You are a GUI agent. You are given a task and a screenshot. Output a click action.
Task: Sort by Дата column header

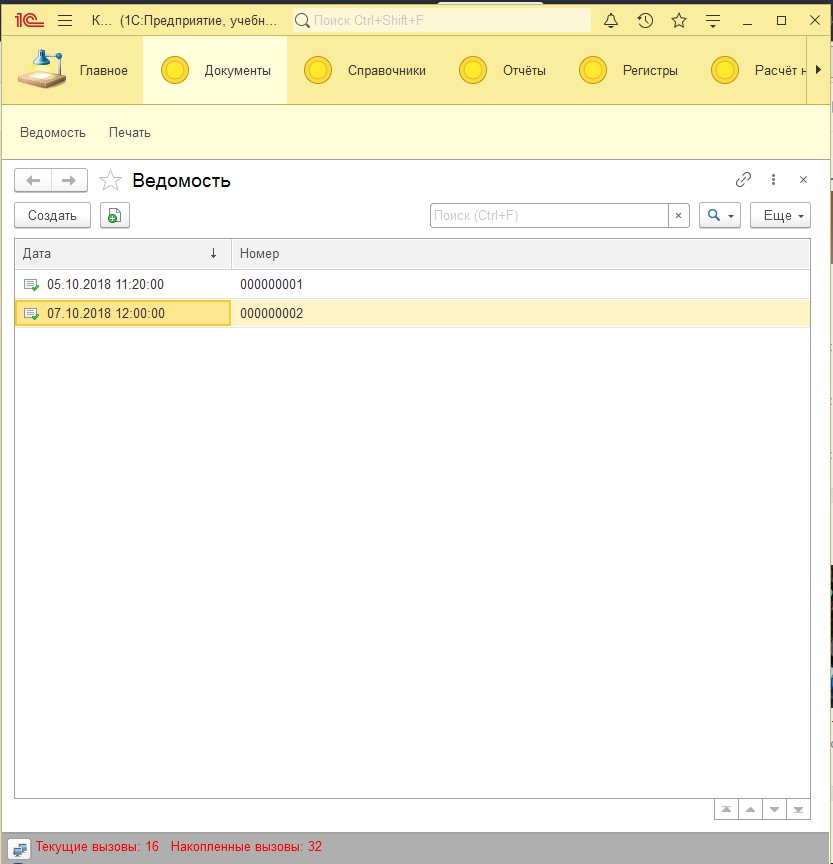[x=123, y=253]
